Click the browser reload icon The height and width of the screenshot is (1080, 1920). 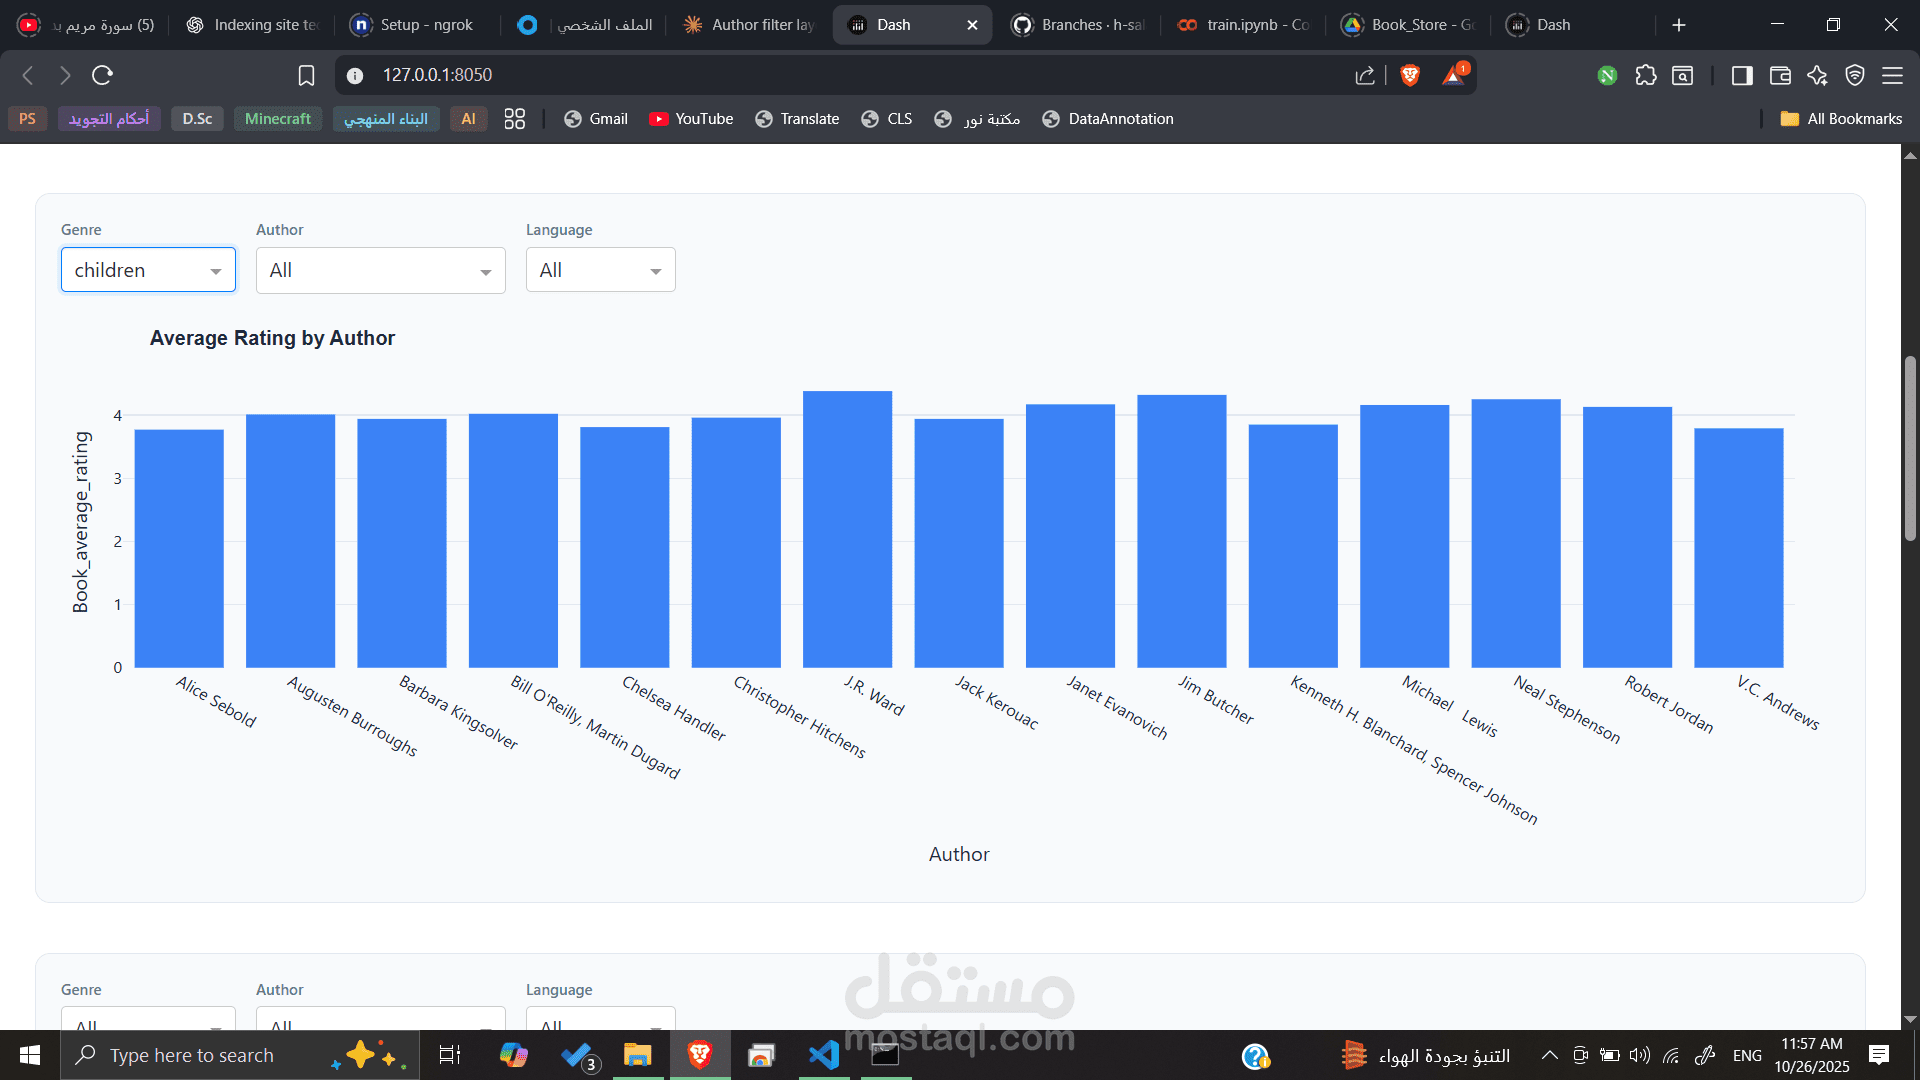pyautogui.click(x=102, y=75)
